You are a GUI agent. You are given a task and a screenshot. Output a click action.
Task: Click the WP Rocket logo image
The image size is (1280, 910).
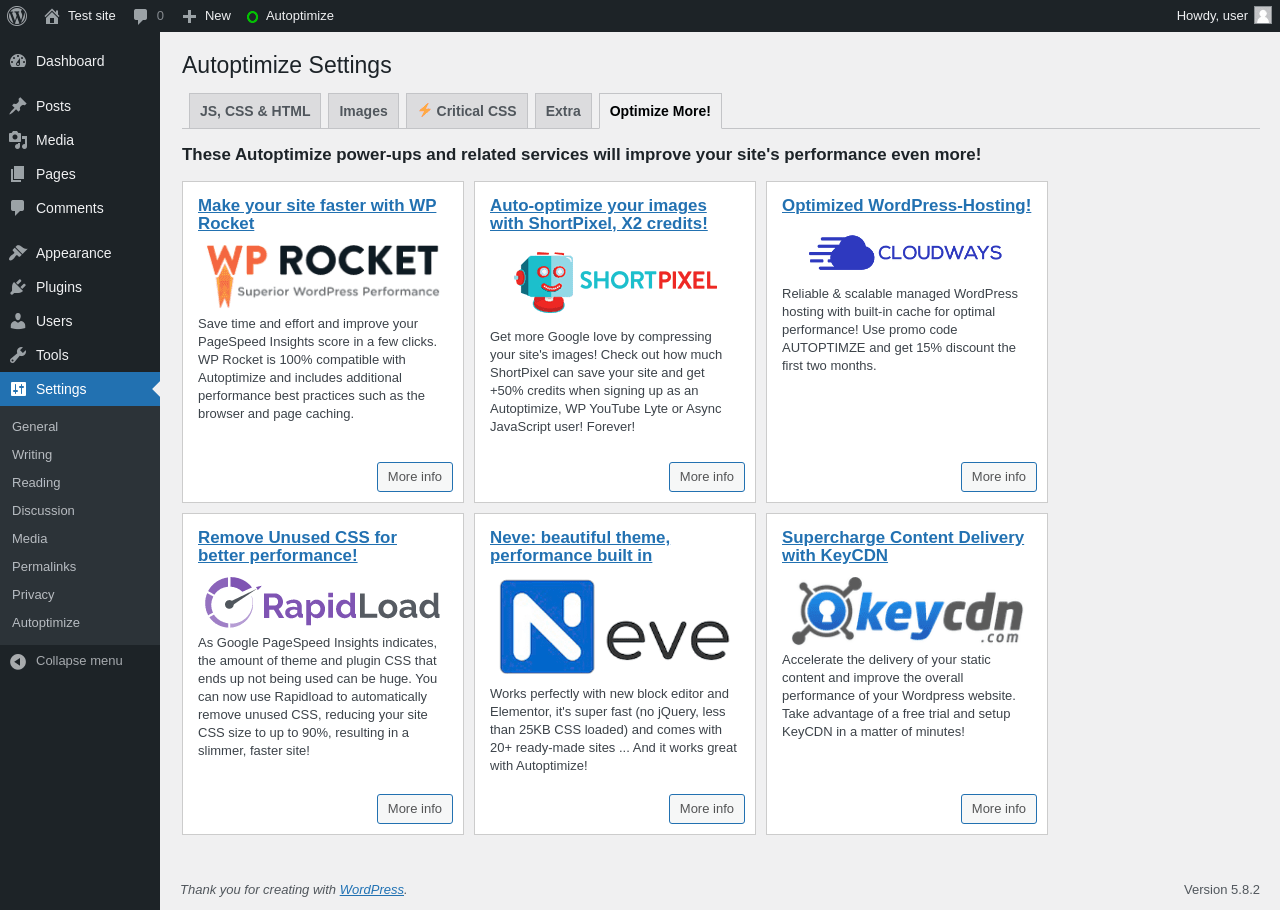tap(323, 276)
